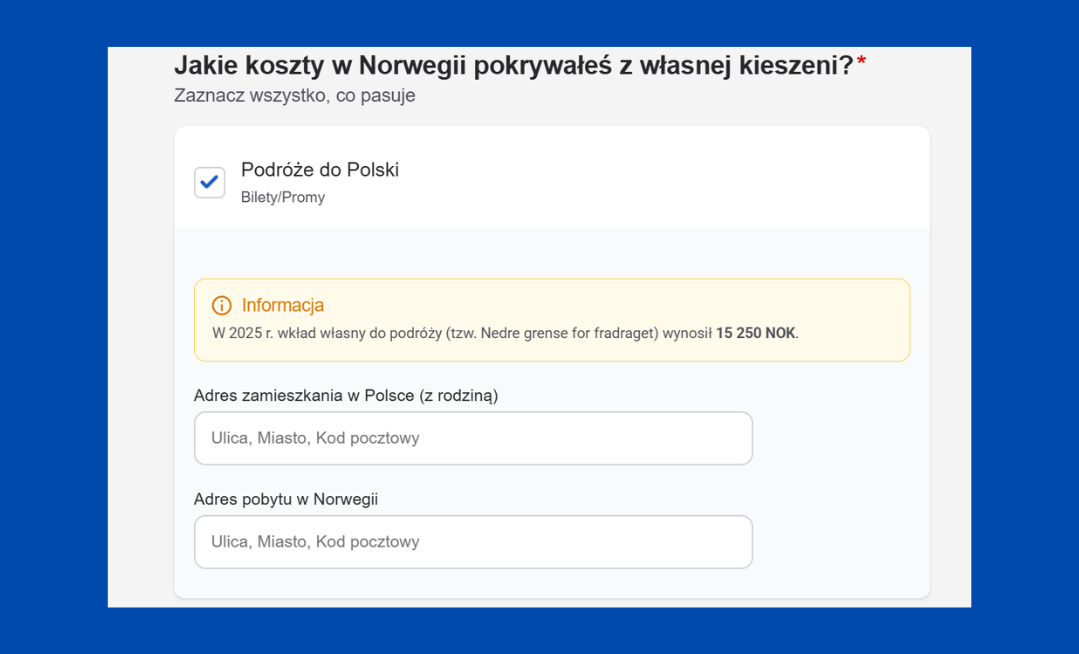Click the 'Zaznacz wszystko, co pasuje' hint
The height and width of the screenshot is (654, 1079).
coord(294,96)
